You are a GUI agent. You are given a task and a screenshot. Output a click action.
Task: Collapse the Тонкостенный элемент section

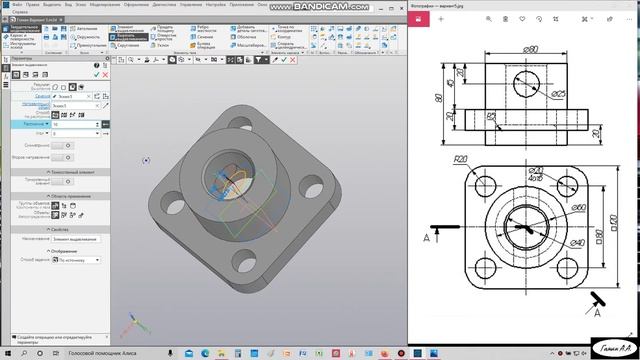click(x=70, y=172)
